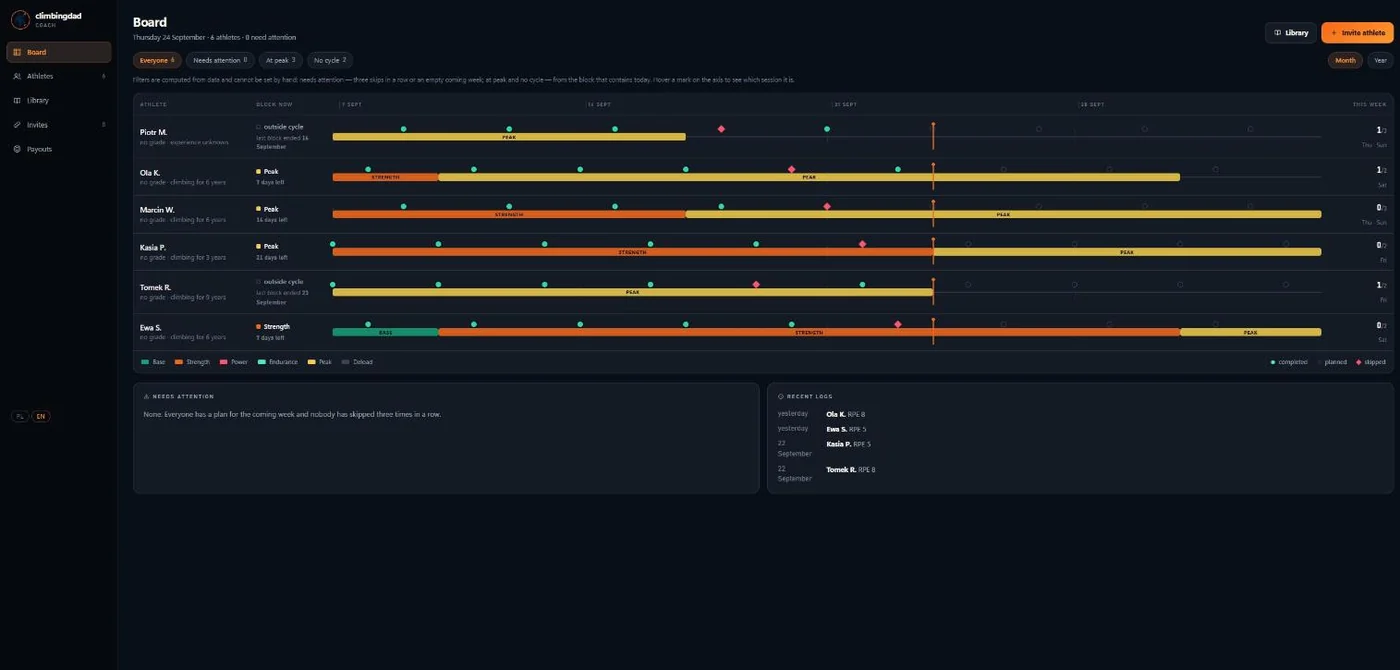1400x670 pixels.
Task: Click the skipped diamond in Piotr M. row
Action: (x=721, y=129)
